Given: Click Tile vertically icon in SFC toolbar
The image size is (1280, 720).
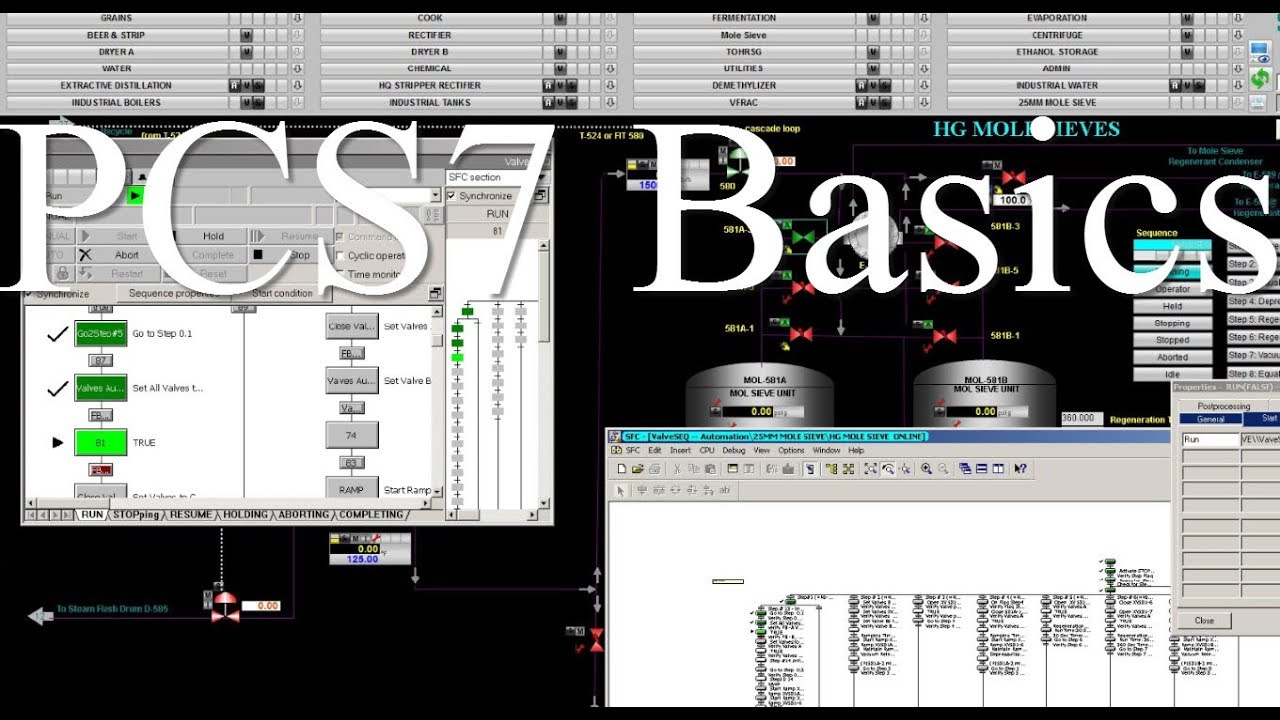Looking at the screenshot, I should (998, 468).
